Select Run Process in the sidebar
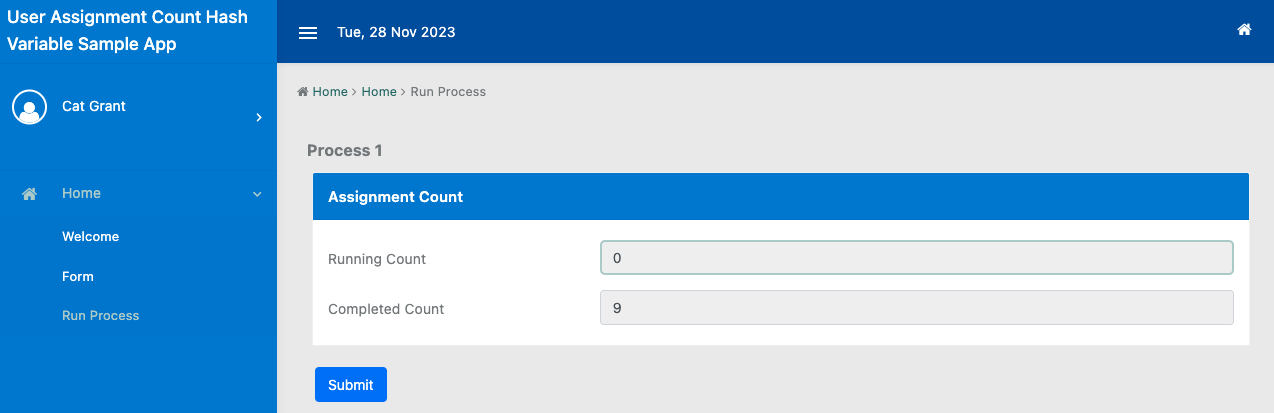 [x=100, y=315]
